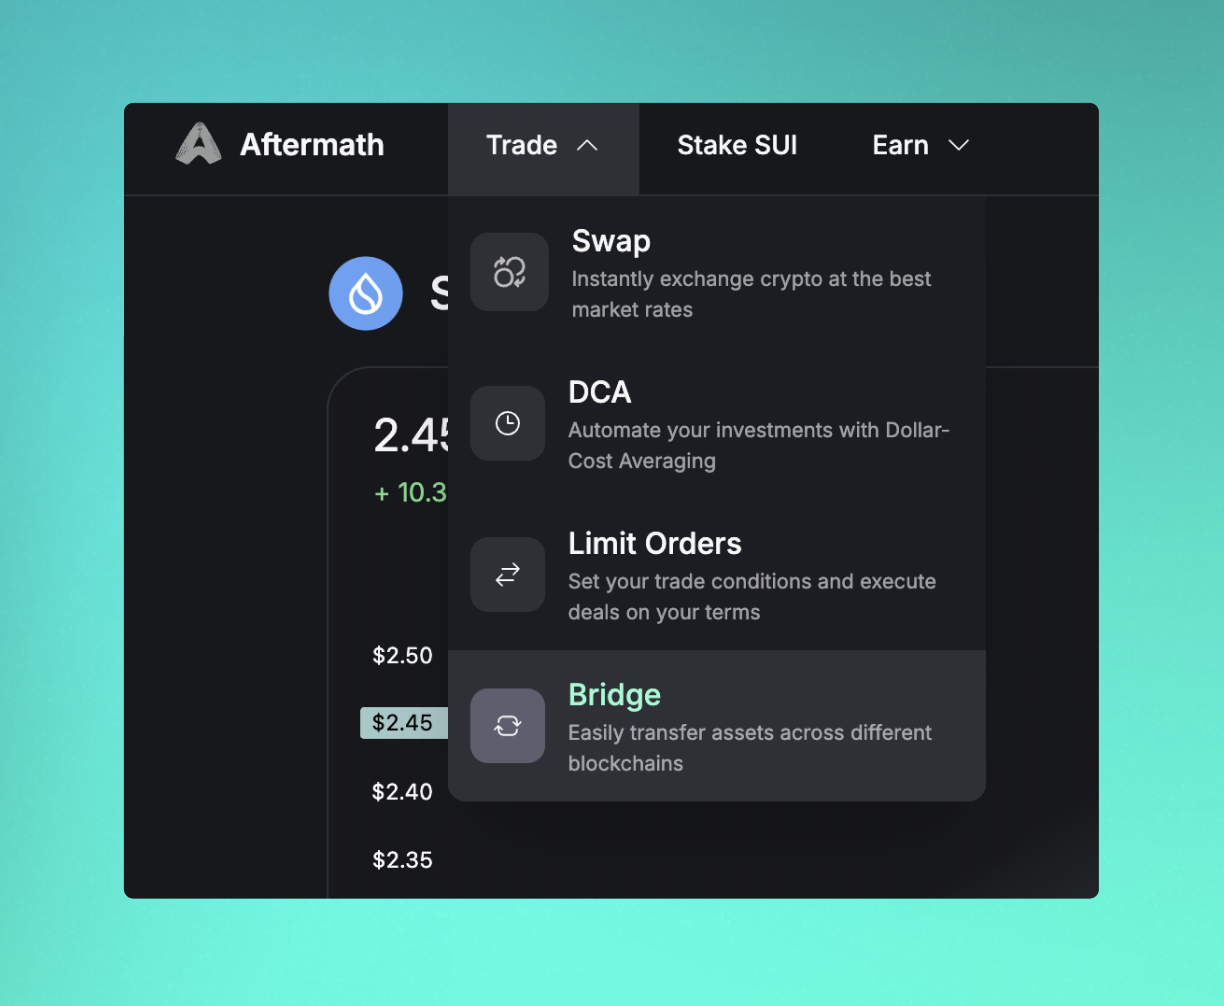The width and height of the screenshot is (1224, 1006).
Task: Click the blue SUI droplet token icon
Action: coord(366,294)
